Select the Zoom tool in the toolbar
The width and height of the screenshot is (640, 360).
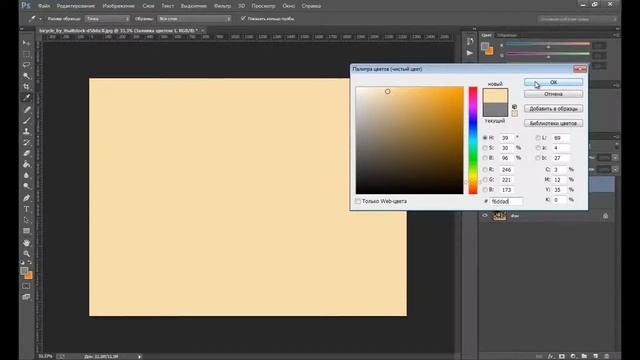tap(27, 253)
